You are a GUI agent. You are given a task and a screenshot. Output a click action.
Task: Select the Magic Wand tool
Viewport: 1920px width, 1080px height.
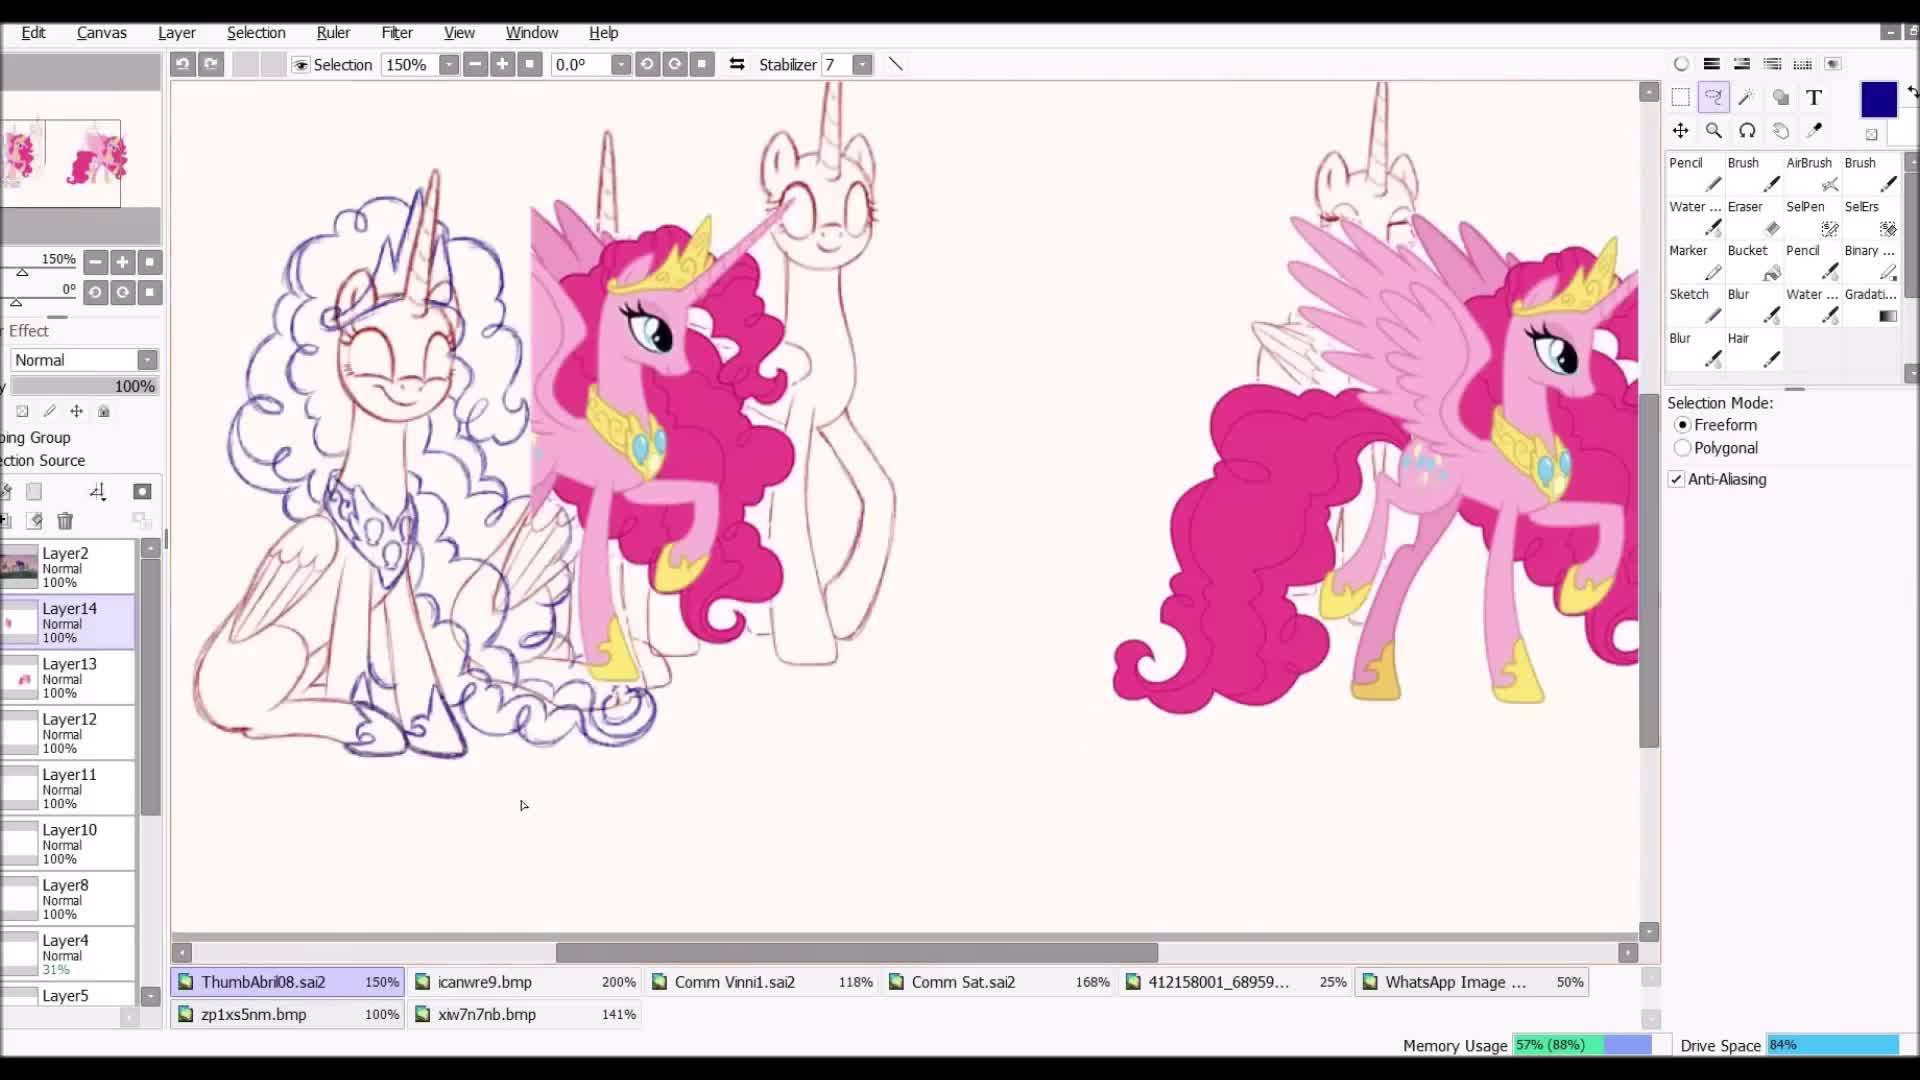point(1746,97)
